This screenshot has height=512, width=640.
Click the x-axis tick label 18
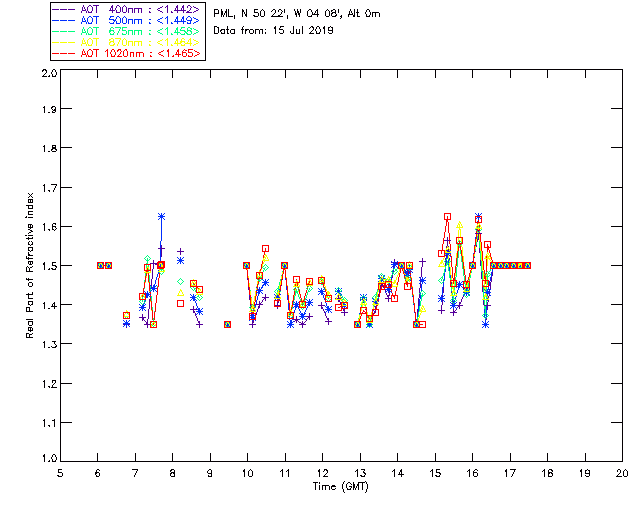click(547, 473)
